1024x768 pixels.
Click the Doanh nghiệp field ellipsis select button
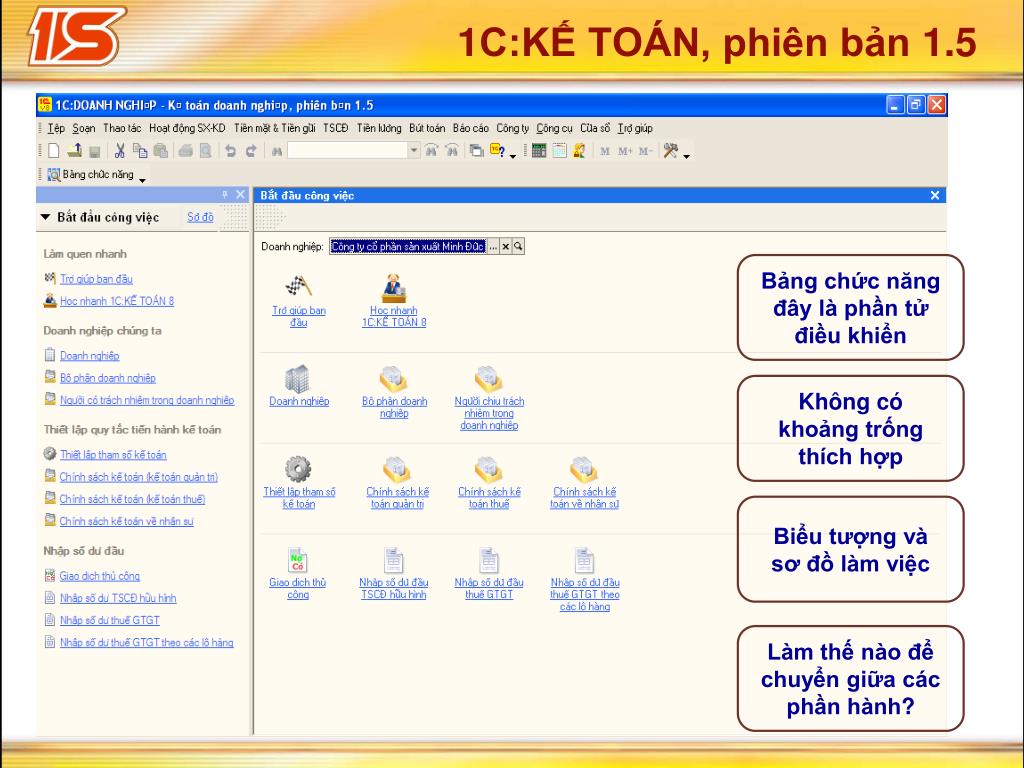[x=493, y=246]
